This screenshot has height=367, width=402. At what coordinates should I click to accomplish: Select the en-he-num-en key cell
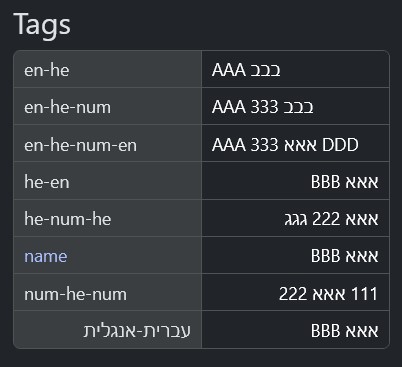coord(108,143)
